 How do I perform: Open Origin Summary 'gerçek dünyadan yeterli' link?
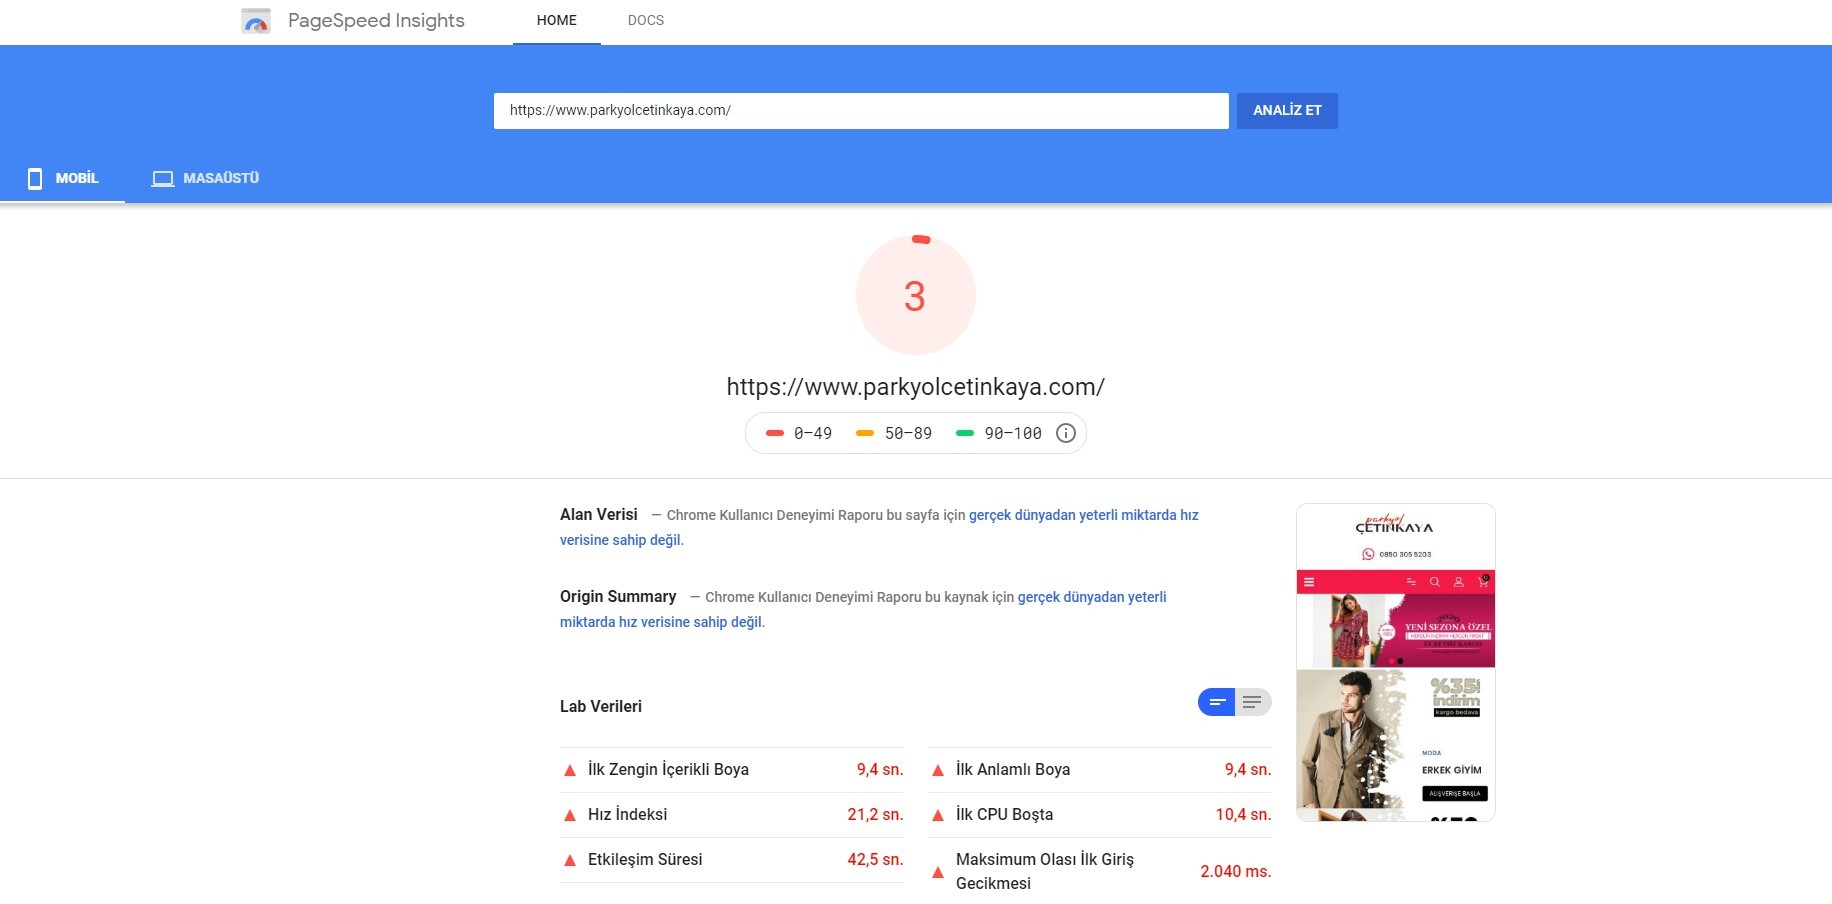pos(1092,597)
